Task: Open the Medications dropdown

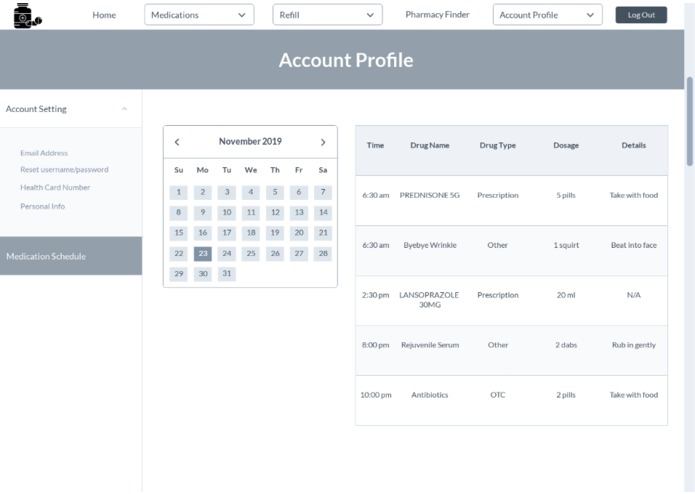Action: point(199,15)
